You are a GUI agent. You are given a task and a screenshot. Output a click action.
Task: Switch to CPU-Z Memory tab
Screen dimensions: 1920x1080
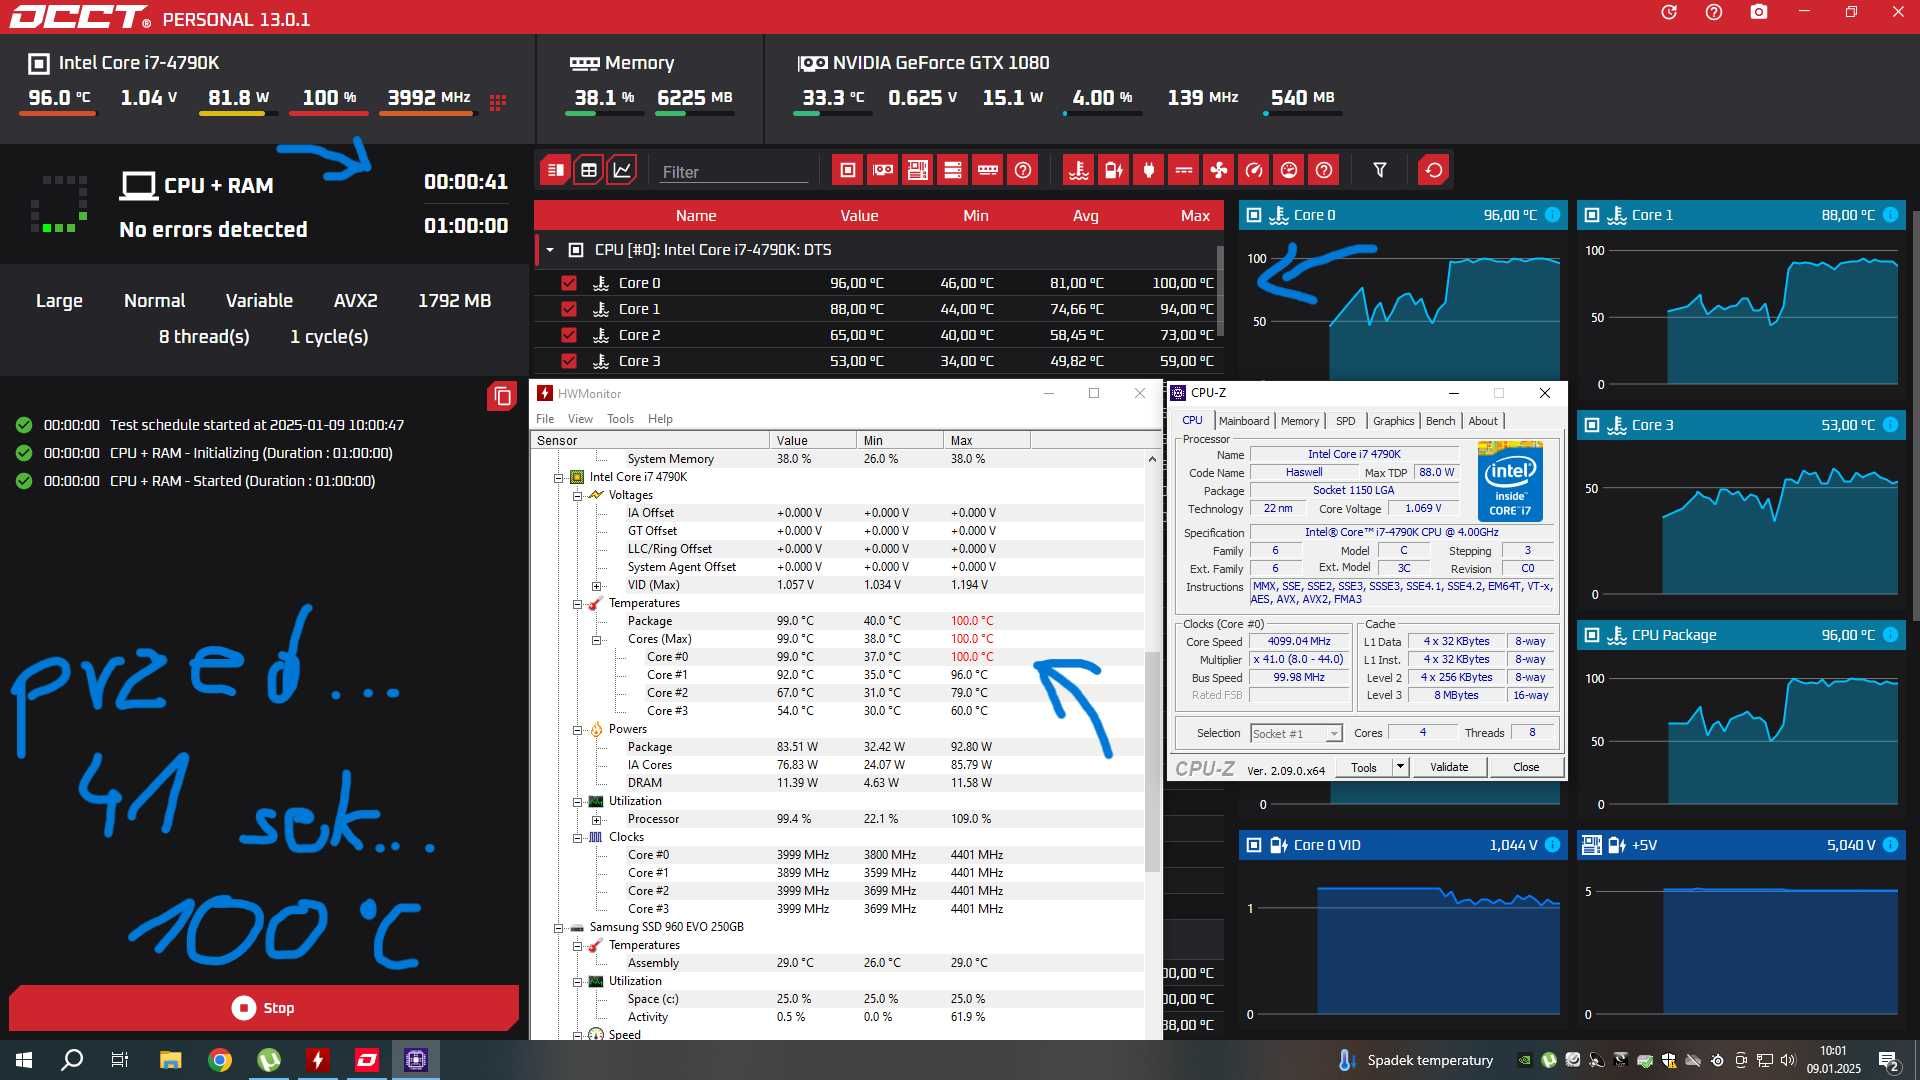[x=1300, y=421]
